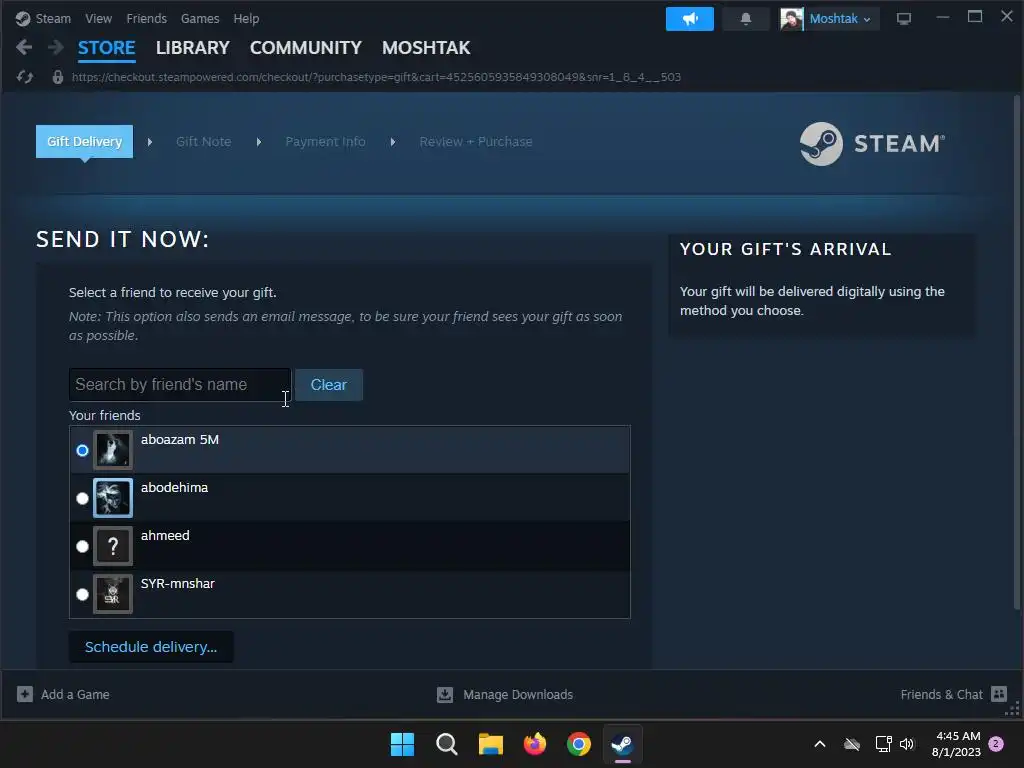Click the Gift Delivery step

coord(84,141)
